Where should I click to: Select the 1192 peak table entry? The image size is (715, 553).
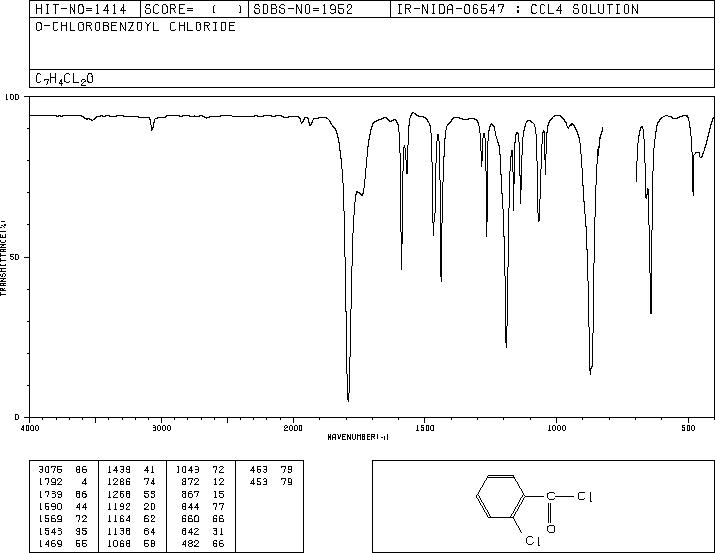[x=119, y=506]
